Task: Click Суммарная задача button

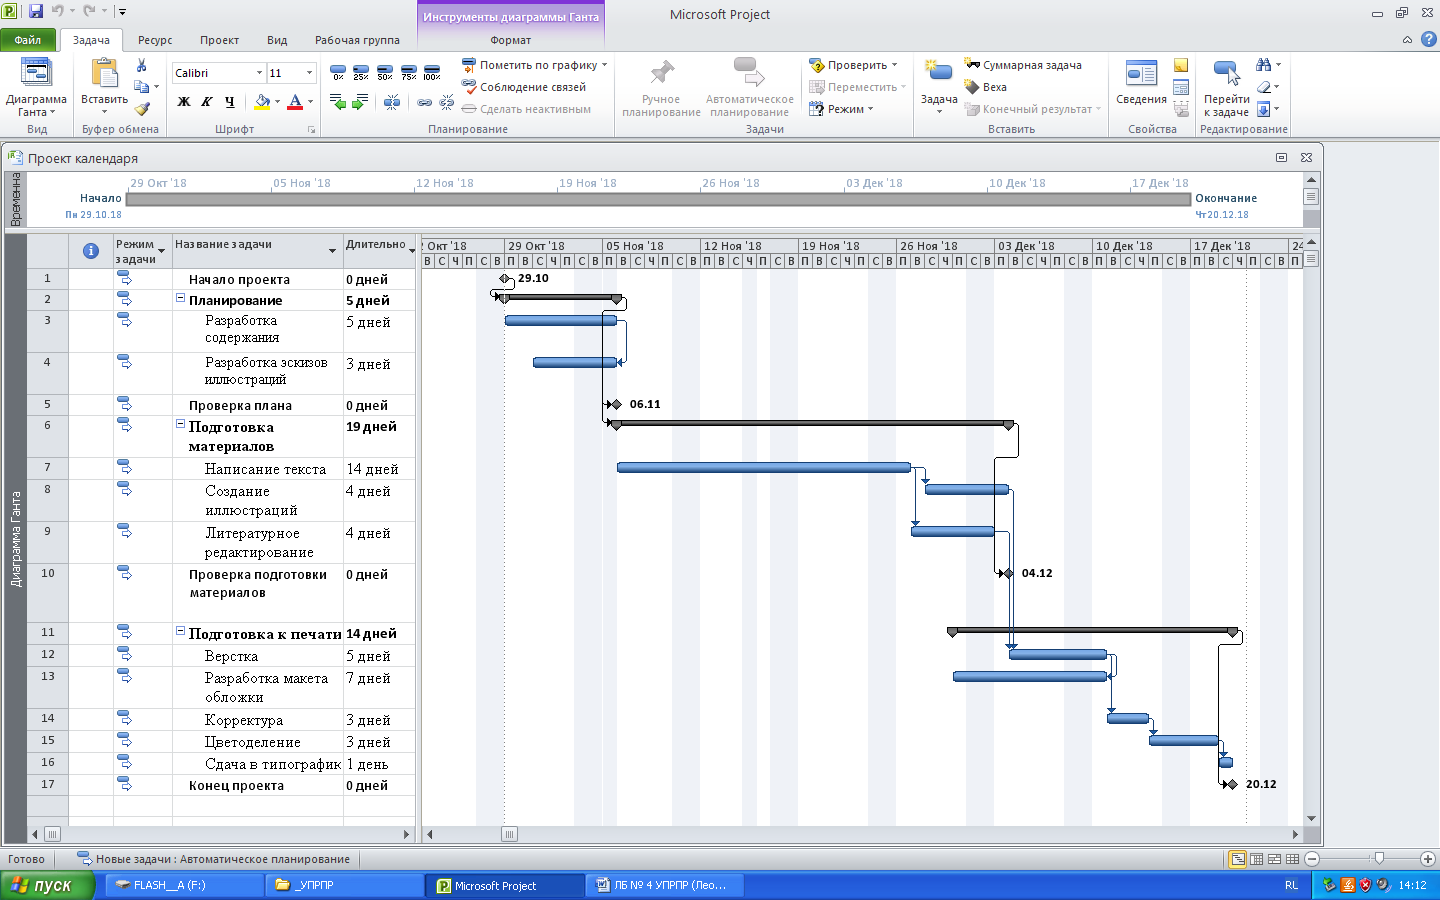Action: click(x=1023, y=65)
